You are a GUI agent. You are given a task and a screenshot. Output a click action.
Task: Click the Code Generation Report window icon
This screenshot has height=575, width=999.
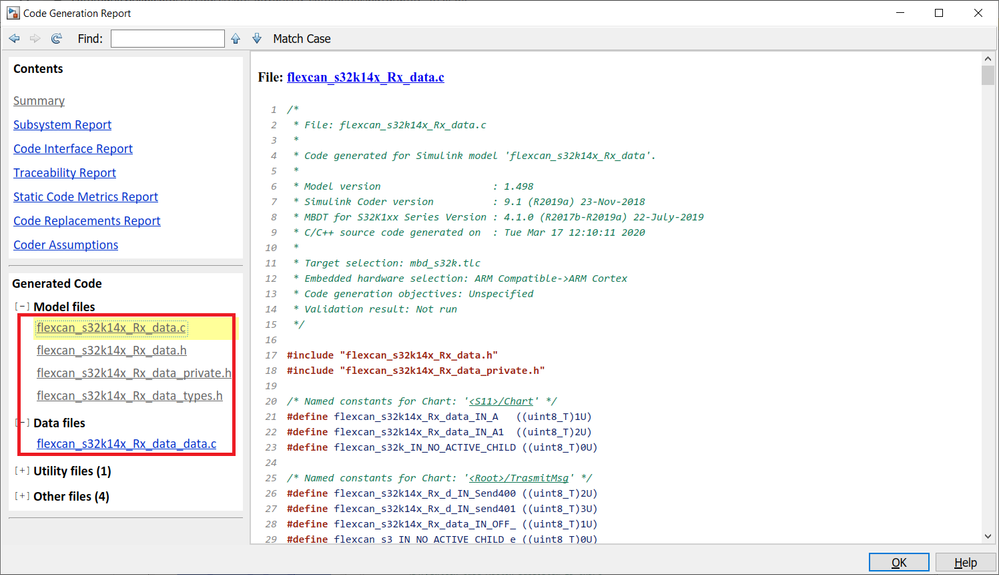13,13
